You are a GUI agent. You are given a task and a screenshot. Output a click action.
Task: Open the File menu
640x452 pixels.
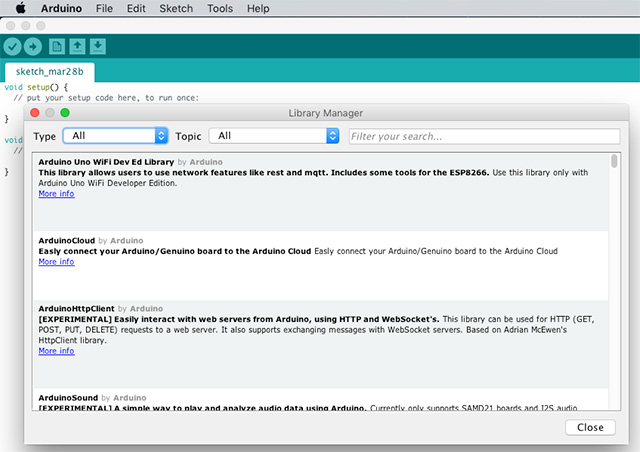click(104, 8)
